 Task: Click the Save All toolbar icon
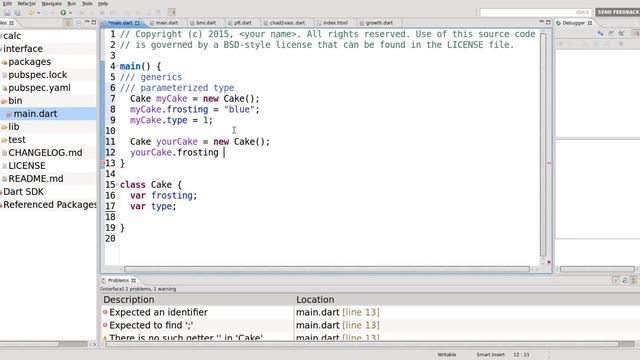tap(18, 13)
